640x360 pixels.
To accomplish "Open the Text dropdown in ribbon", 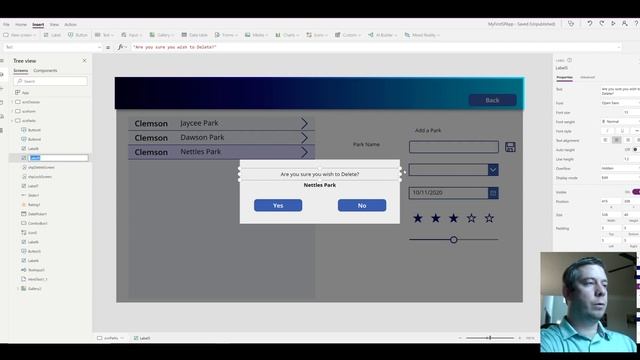I will 104,35.
